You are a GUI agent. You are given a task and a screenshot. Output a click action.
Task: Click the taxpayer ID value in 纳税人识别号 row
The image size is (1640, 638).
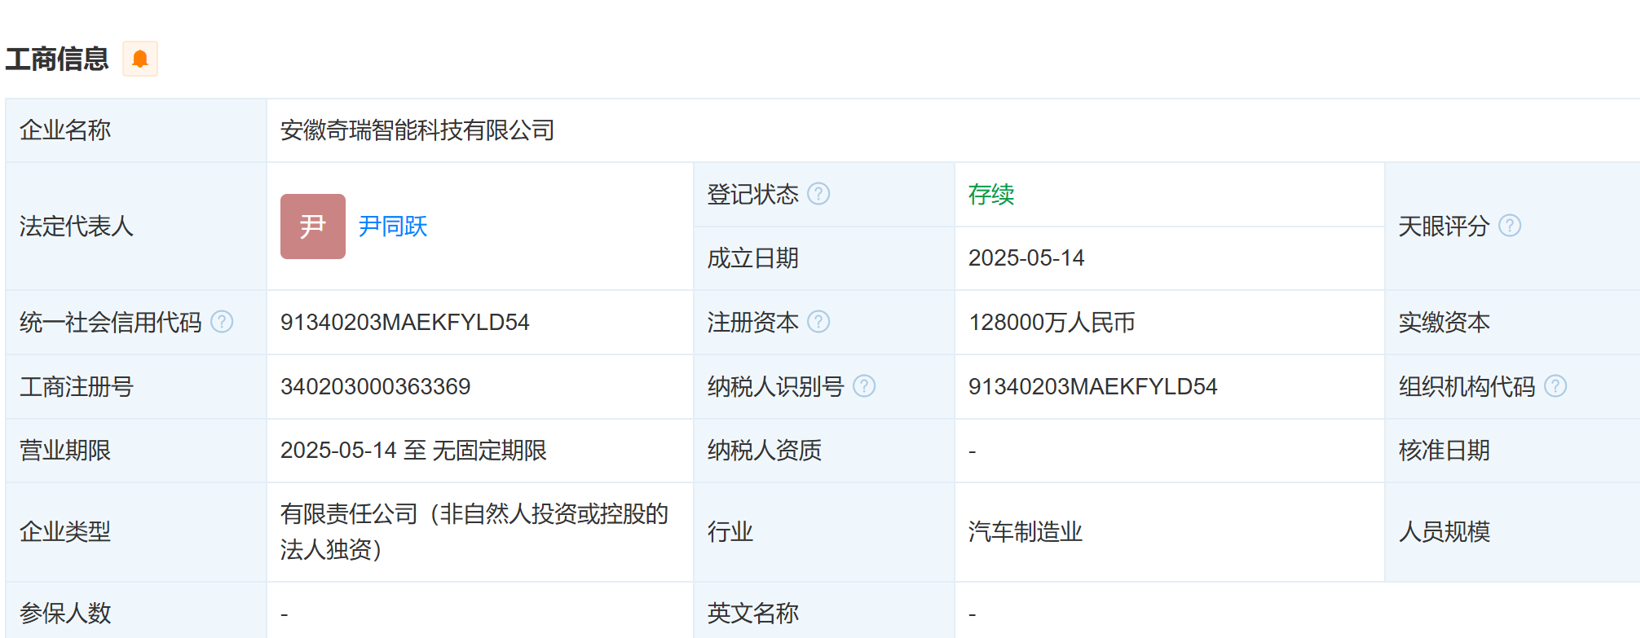1092,386
